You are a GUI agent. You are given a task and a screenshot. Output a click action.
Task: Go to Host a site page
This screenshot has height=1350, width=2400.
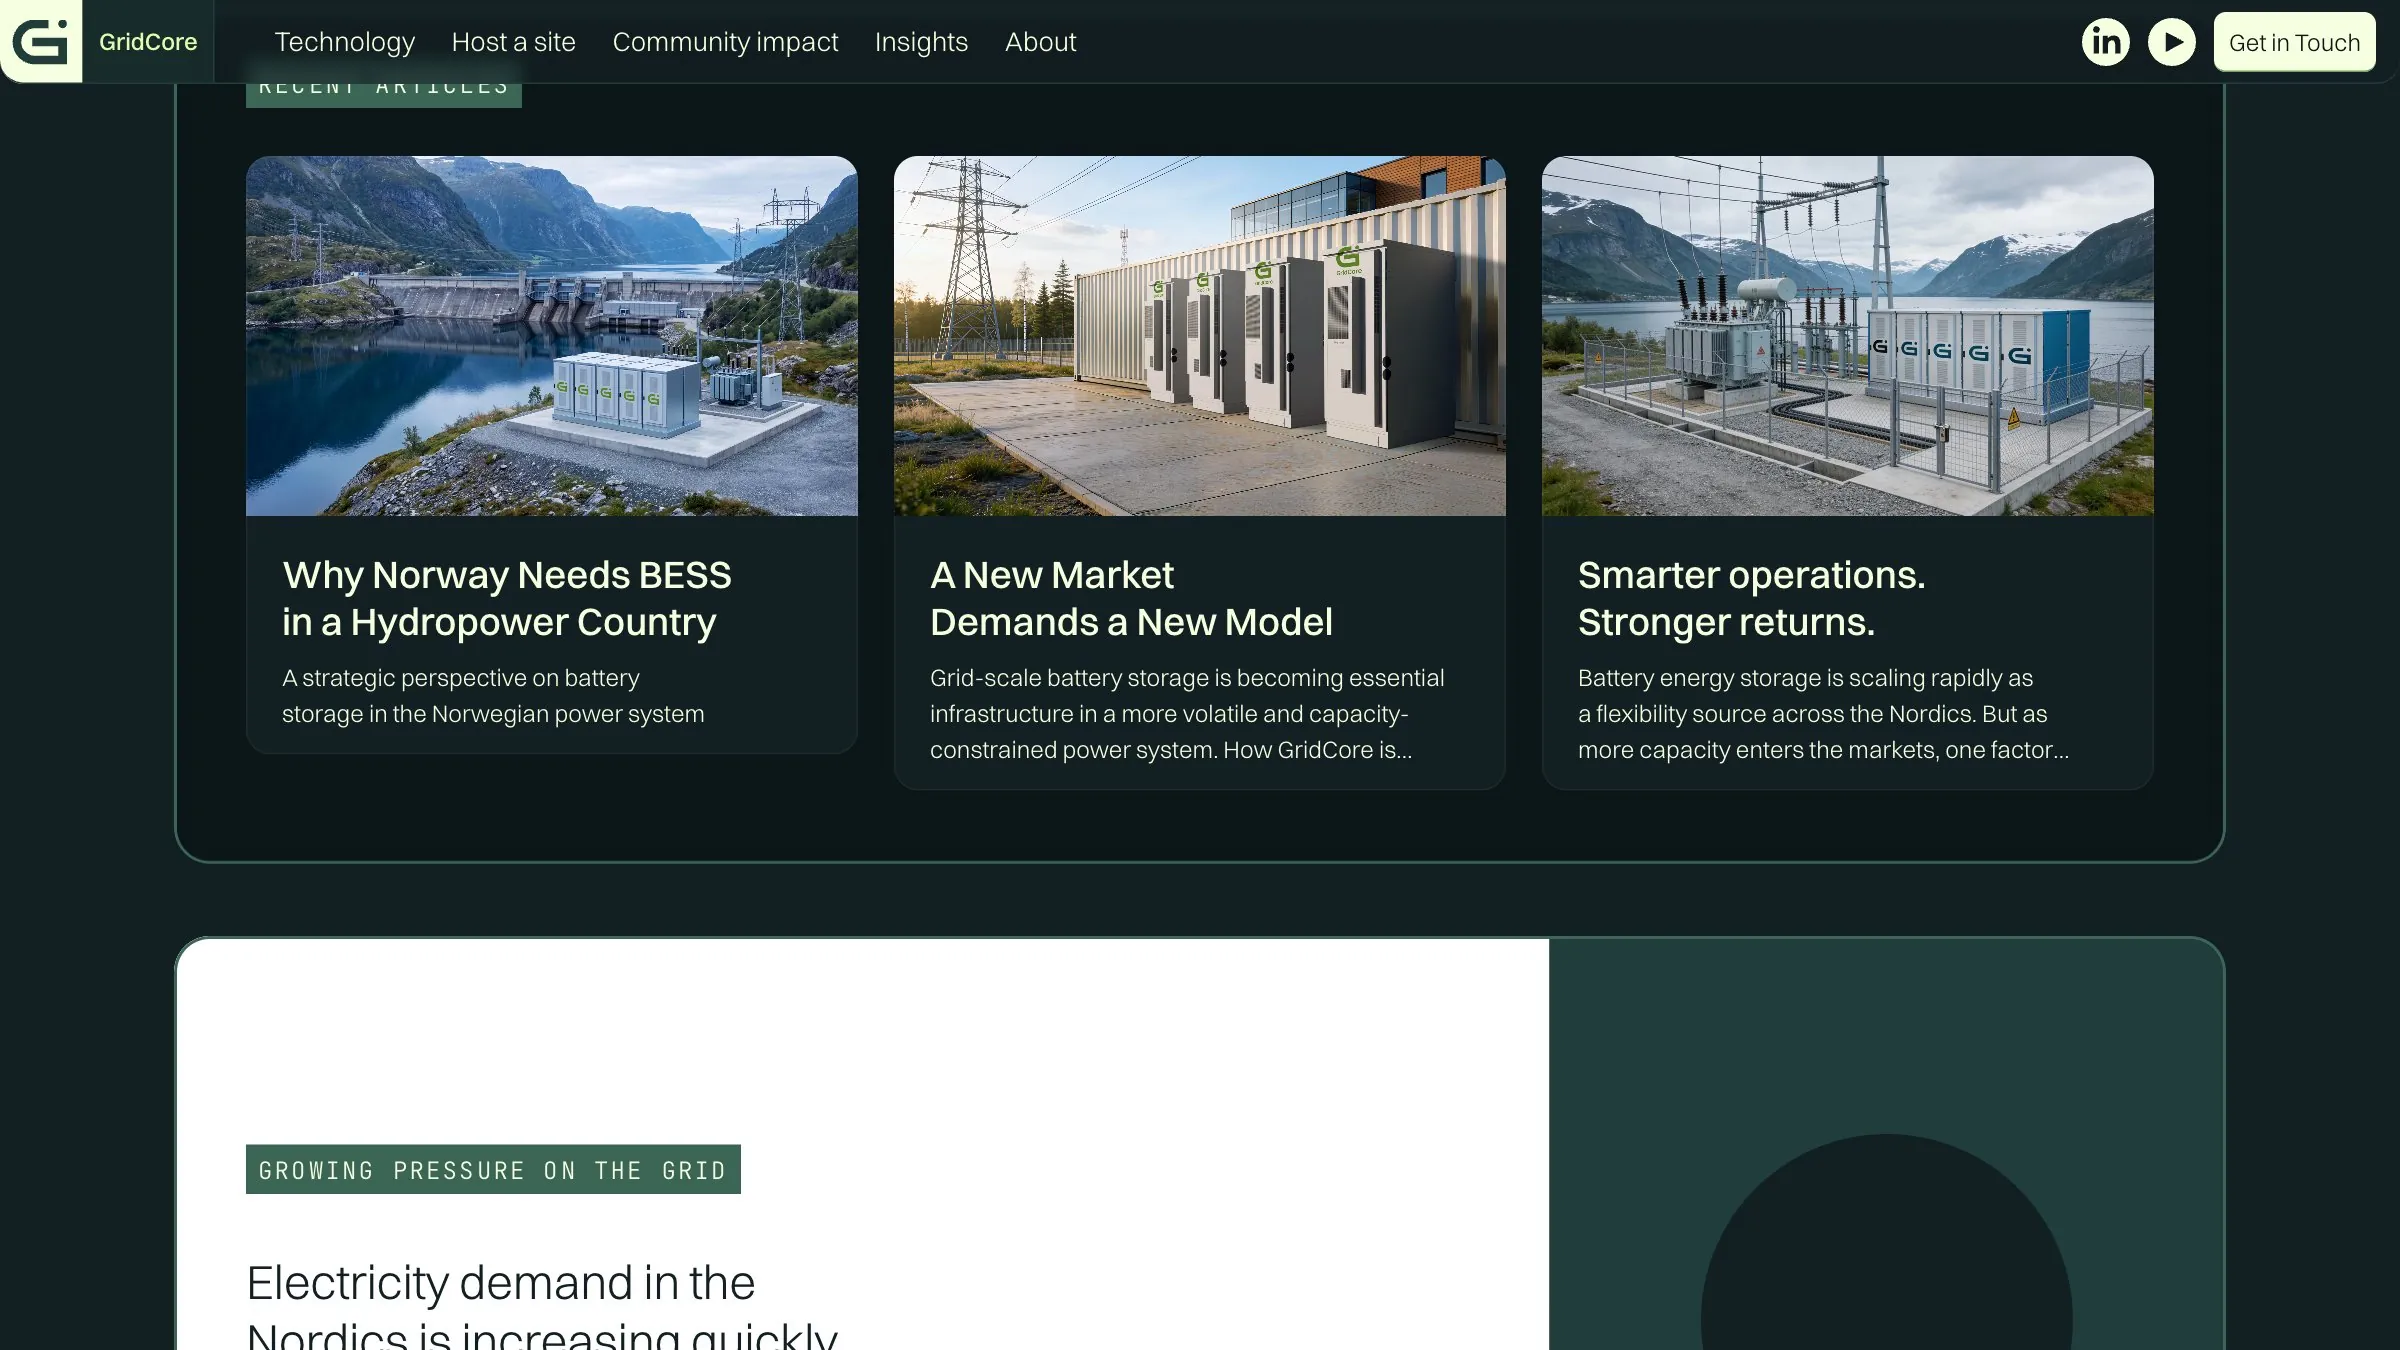tap(513, 42)
